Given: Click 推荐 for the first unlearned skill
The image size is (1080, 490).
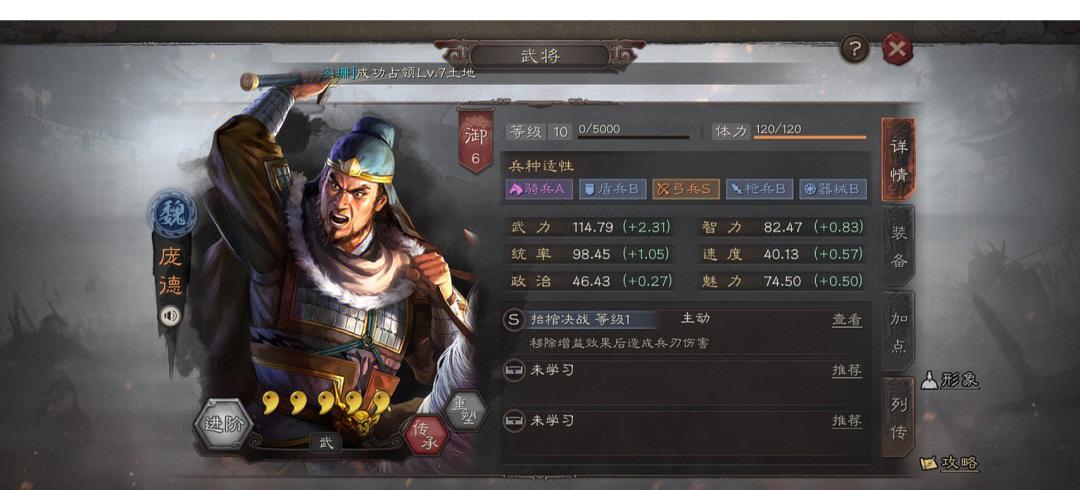Looking at the screenshot, I should click(x=847, y=370).
